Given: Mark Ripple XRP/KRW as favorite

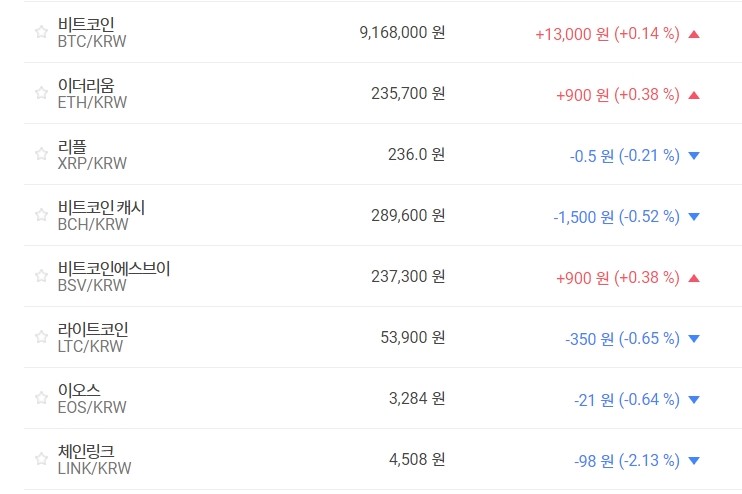Looking at the screenshot, I should click(x=41, y=154).
